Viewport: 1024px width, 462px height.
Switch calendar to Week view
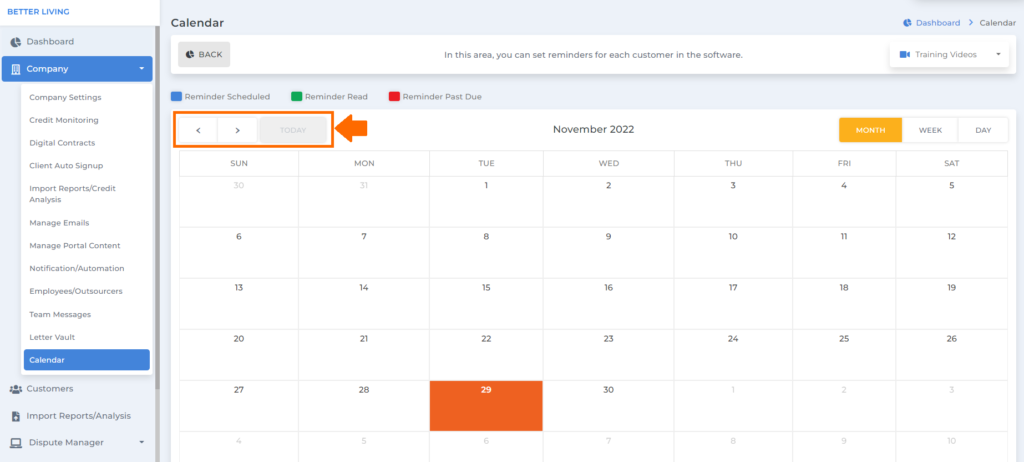tap(930, 130)
